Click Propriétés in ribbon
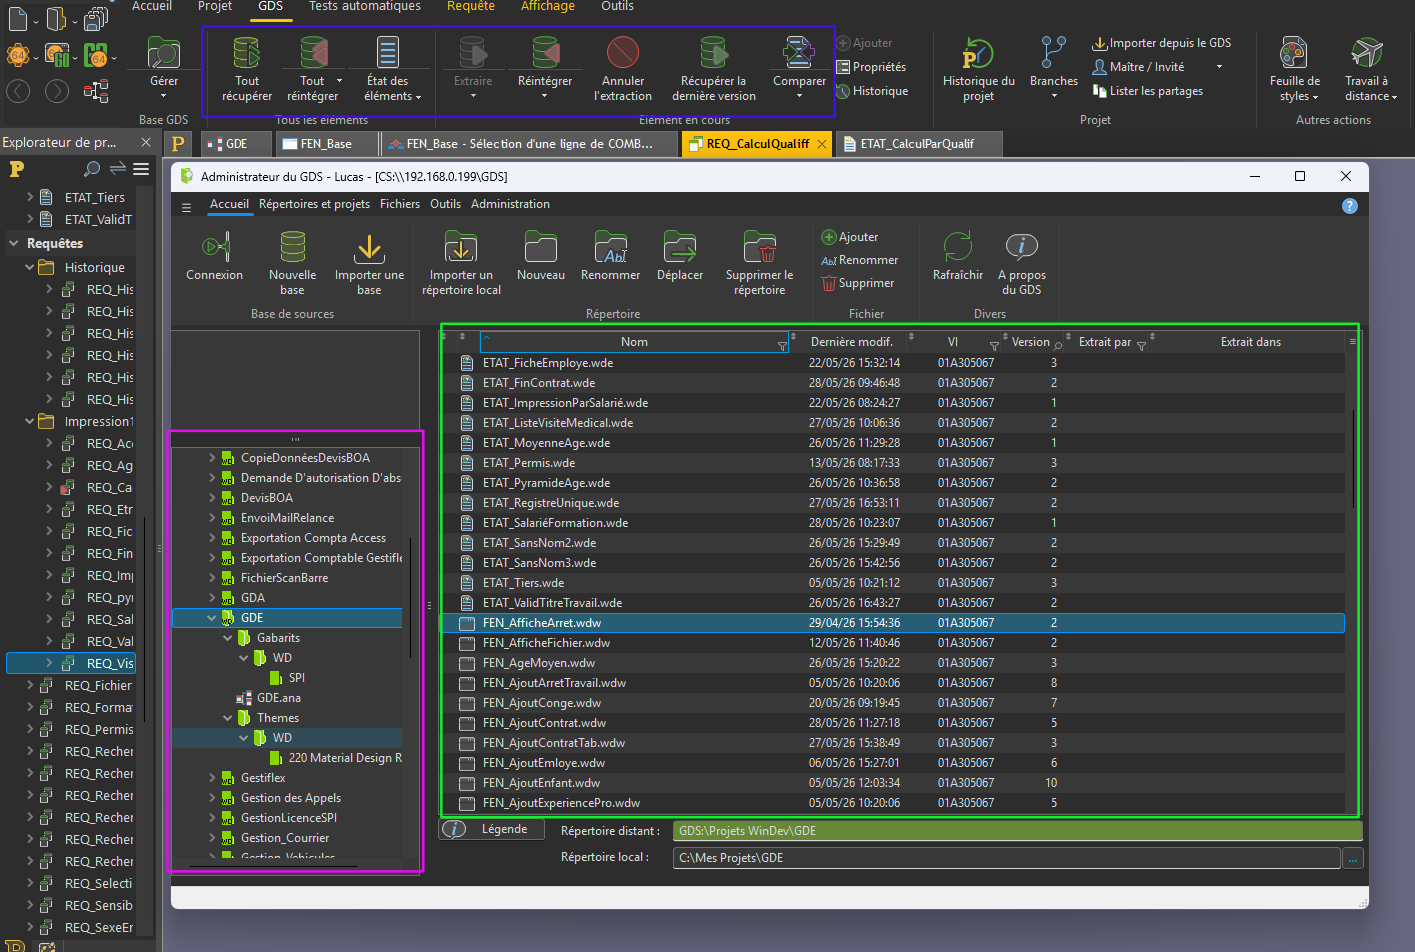Screen dimensions: 1415x952 coord(871,67)
